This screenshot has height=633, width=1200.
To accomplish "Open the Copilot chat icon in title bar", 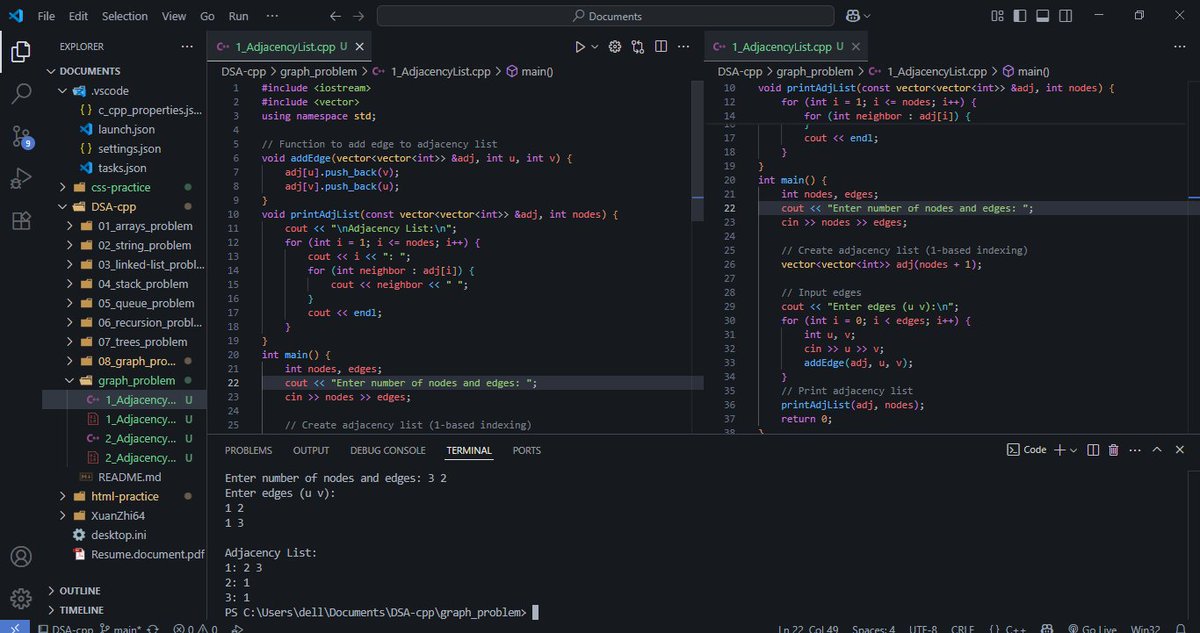I will point(853,16).
